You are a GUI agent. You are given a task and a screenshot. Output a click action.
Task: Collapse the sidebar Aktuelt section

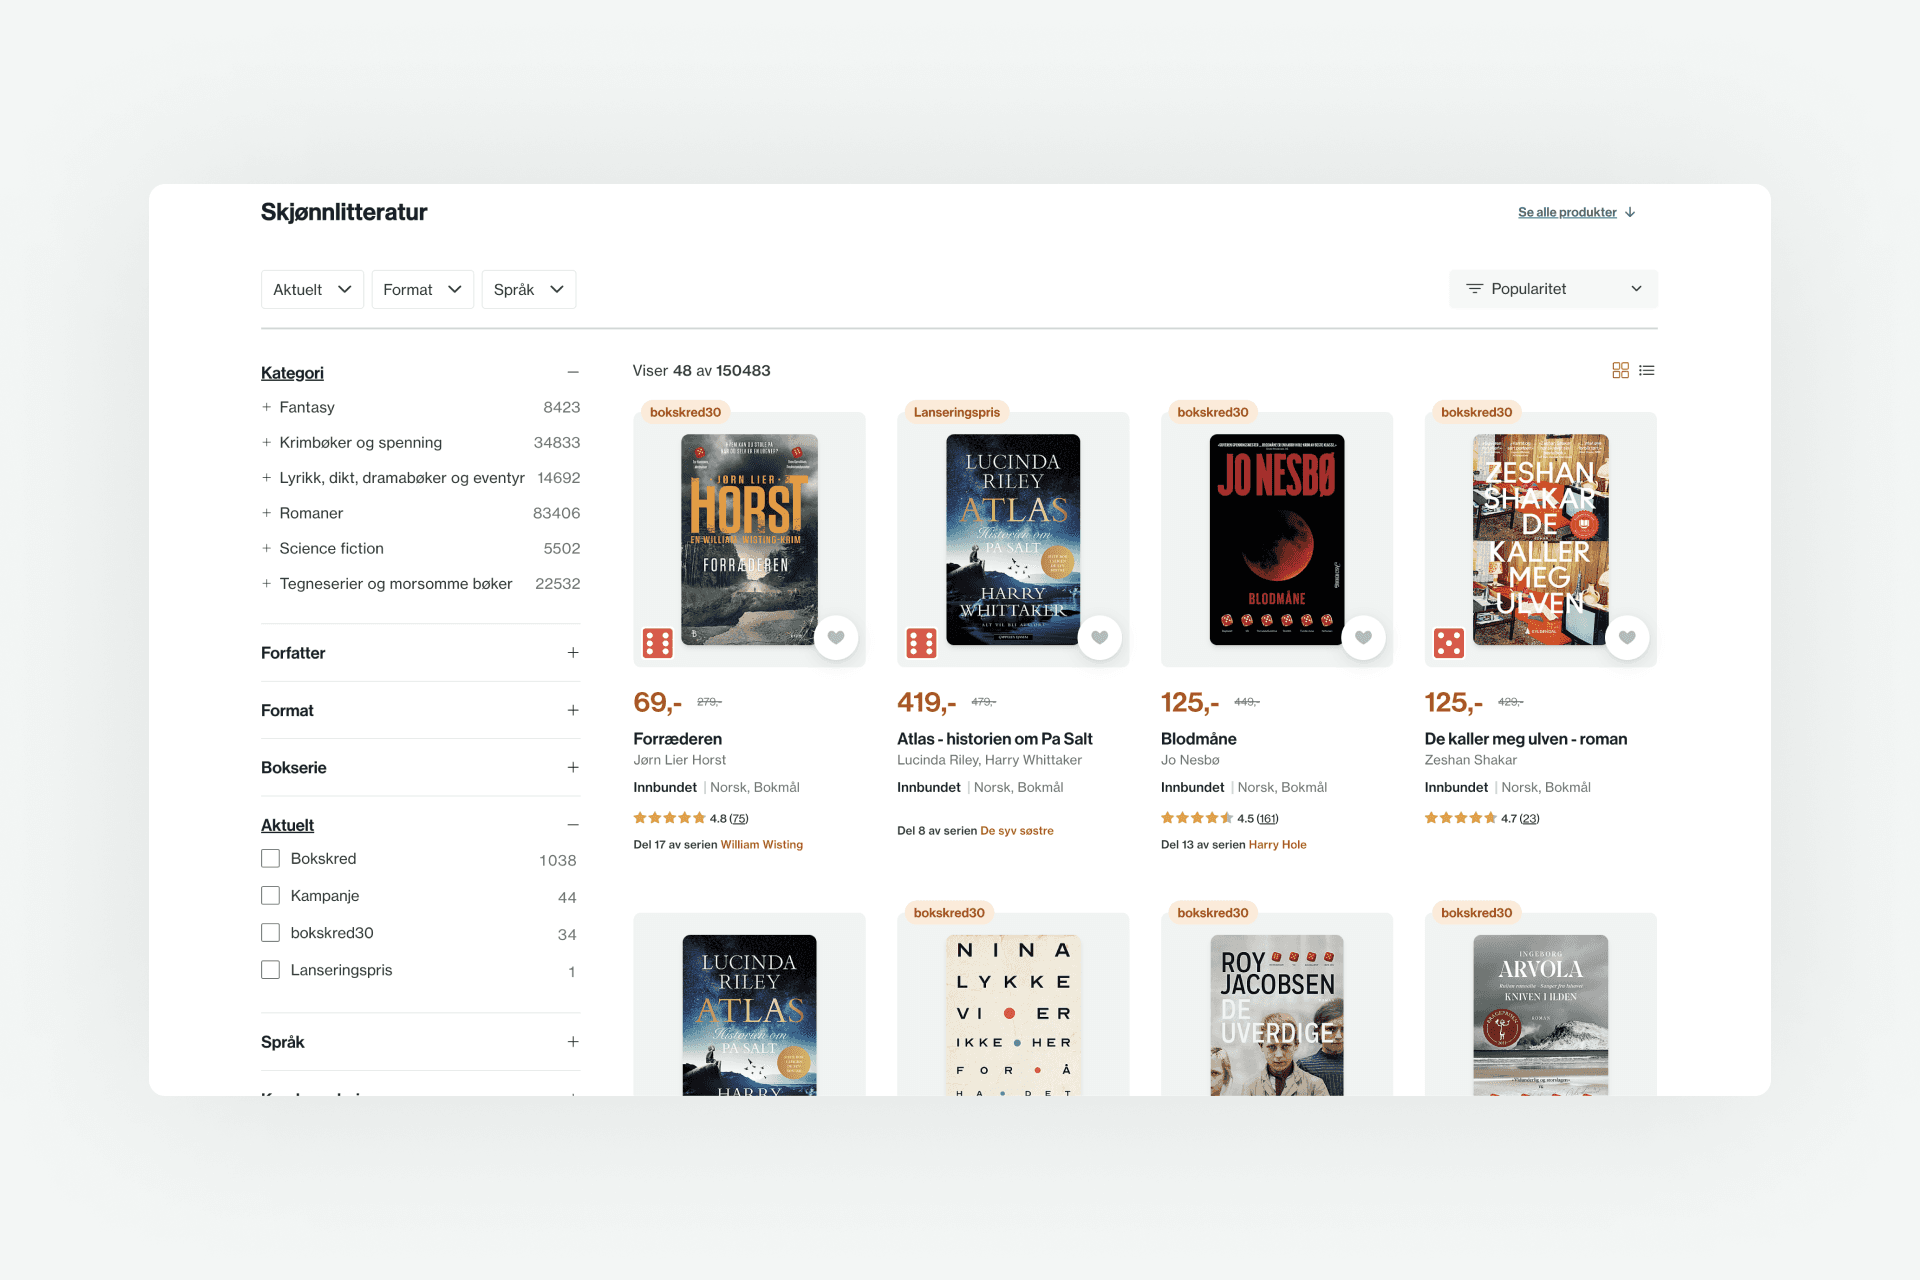click(x=573, y=825)
